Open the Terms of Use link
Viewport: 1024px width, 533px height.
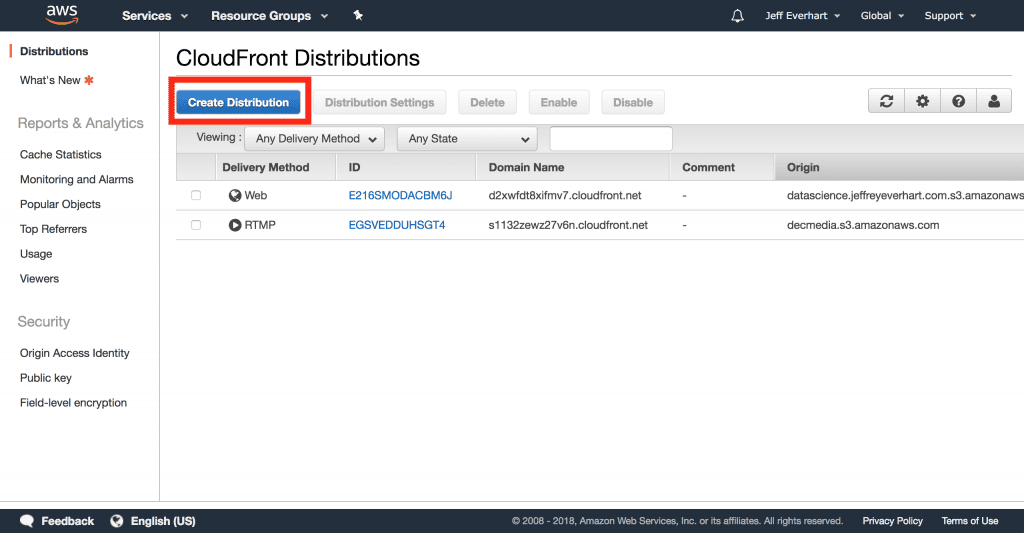click(970, 521)
